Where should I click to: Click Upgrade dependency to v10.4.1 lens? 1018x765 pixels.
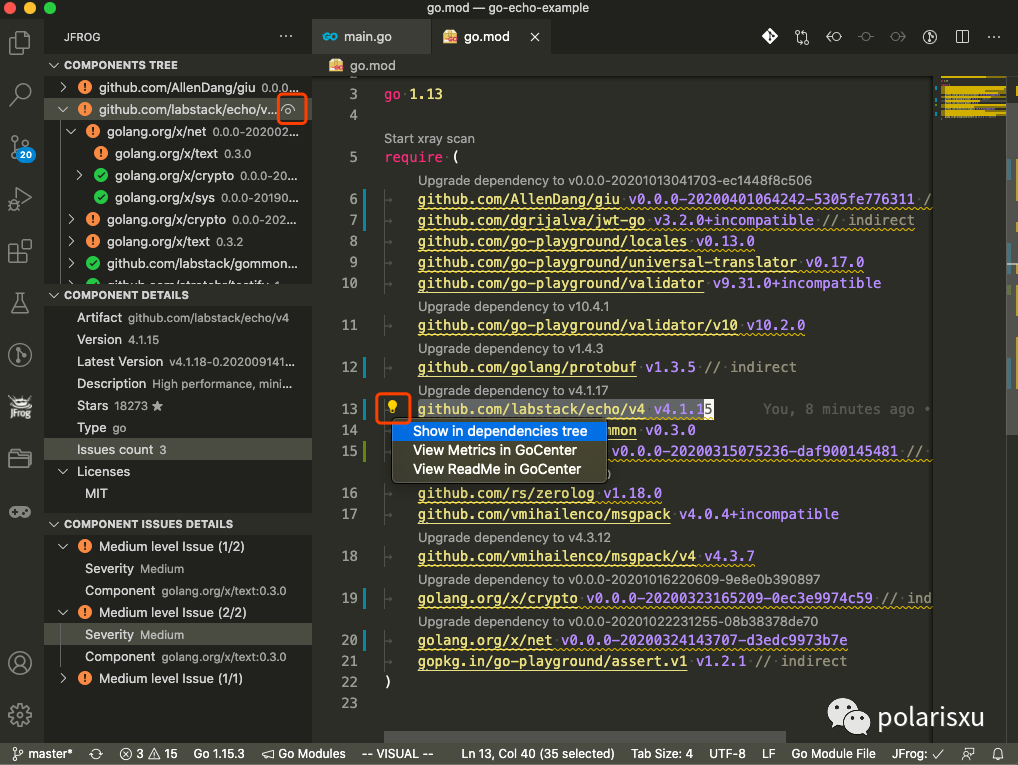pyautogui.click(x=514, y=306)
